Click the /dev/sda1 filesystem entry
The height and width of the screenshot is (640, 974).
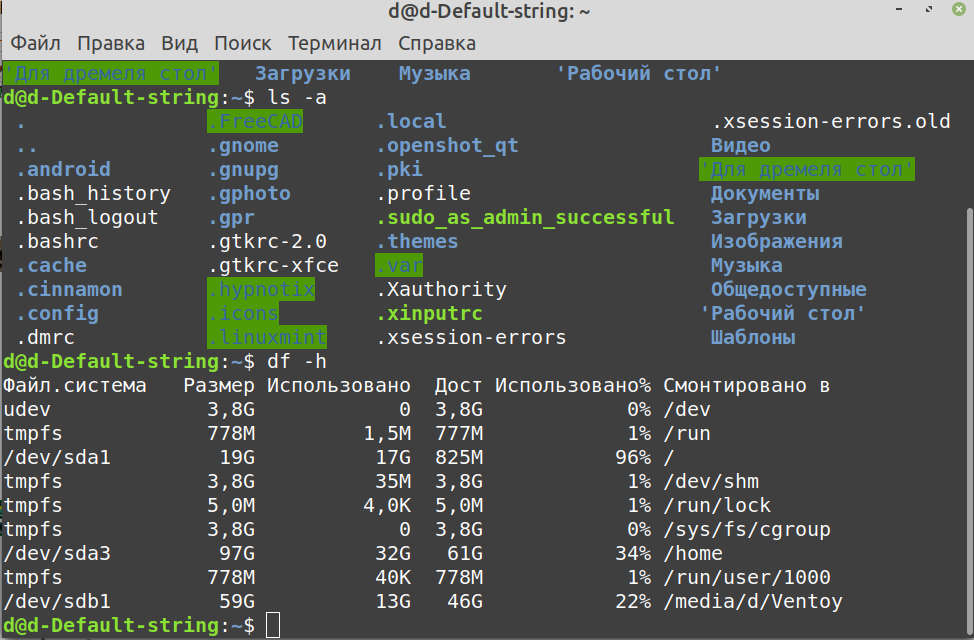(x=43, y=458)
